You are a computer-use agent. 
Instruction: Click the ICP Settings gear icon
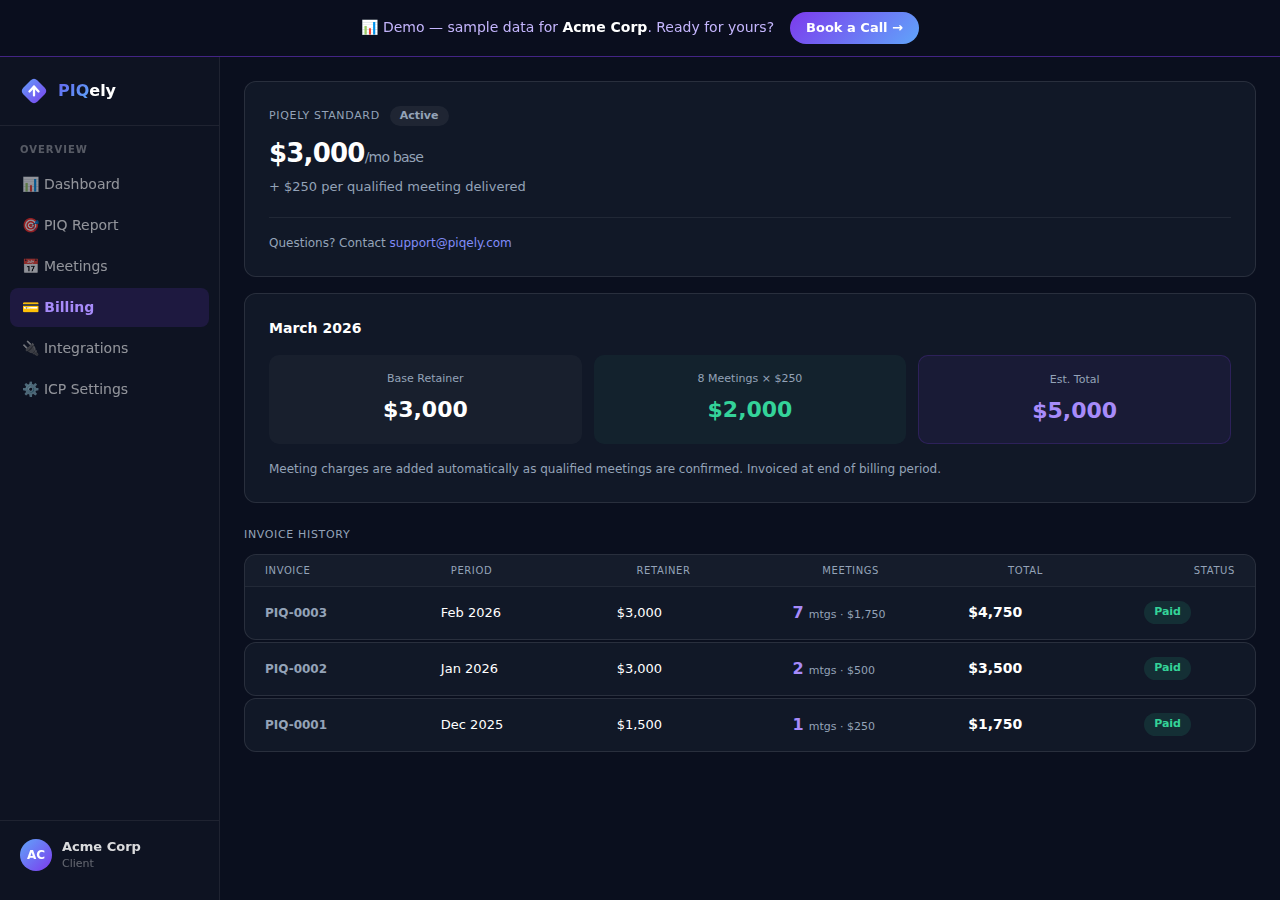[30, 389]
